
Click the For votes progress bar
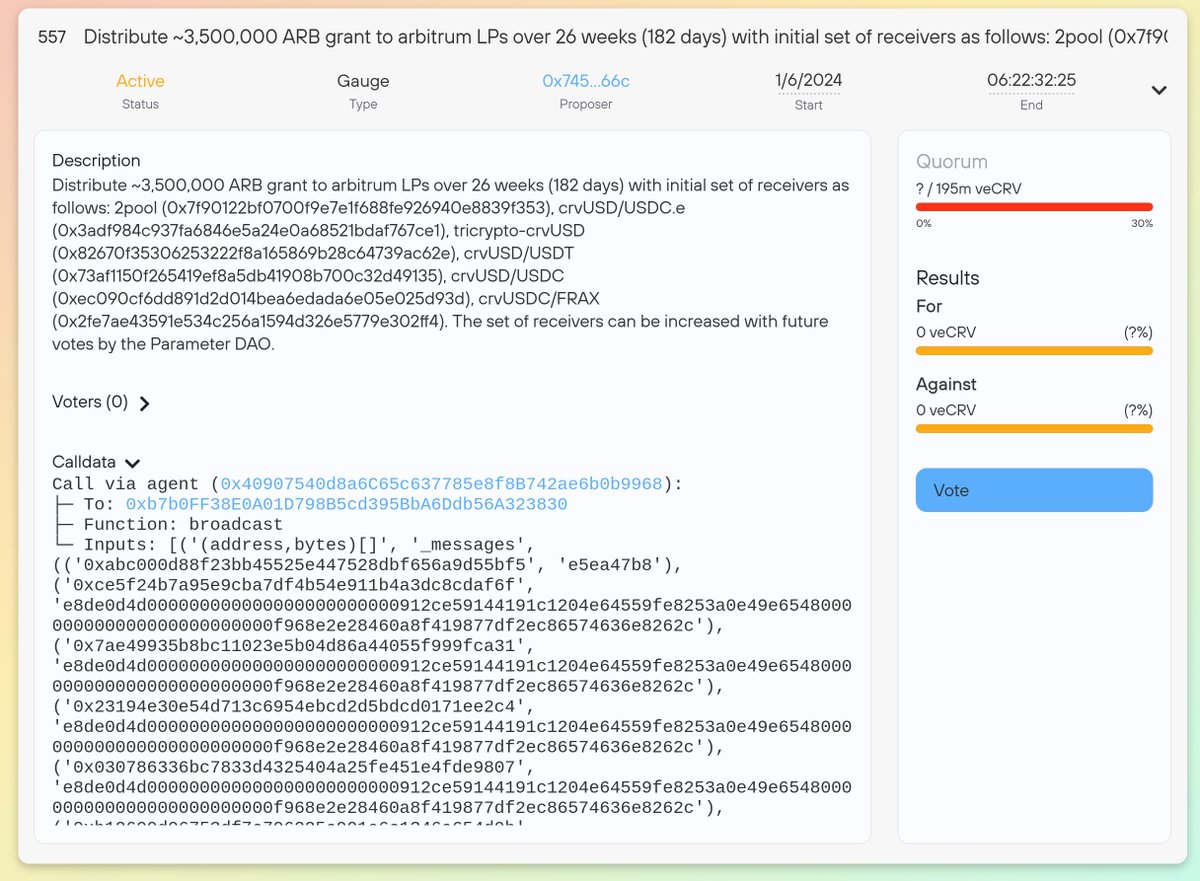1034,351
